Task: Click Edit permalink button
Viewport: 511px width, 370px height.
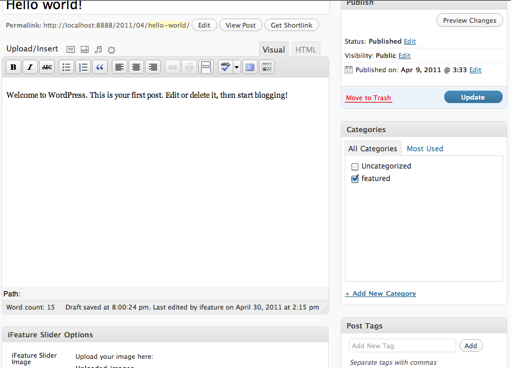Action: pyautogui.click(x=204, y=25)
